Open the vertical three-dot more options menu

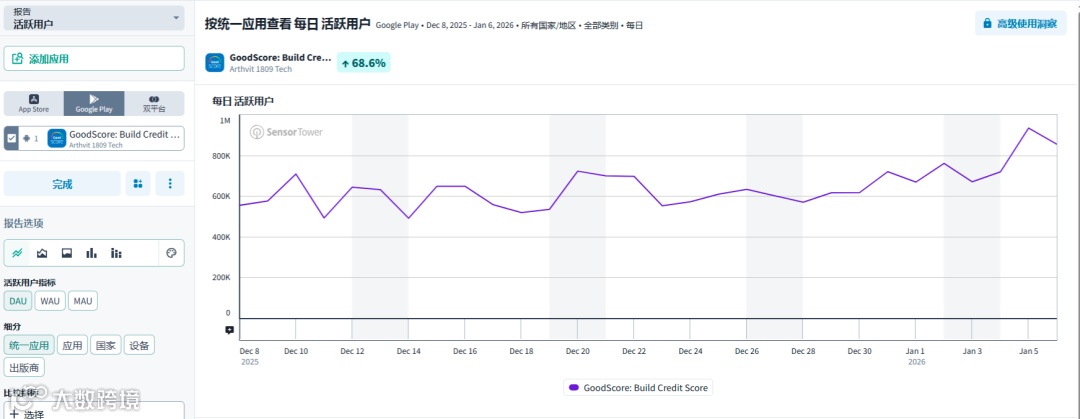(x=170, y=184)
